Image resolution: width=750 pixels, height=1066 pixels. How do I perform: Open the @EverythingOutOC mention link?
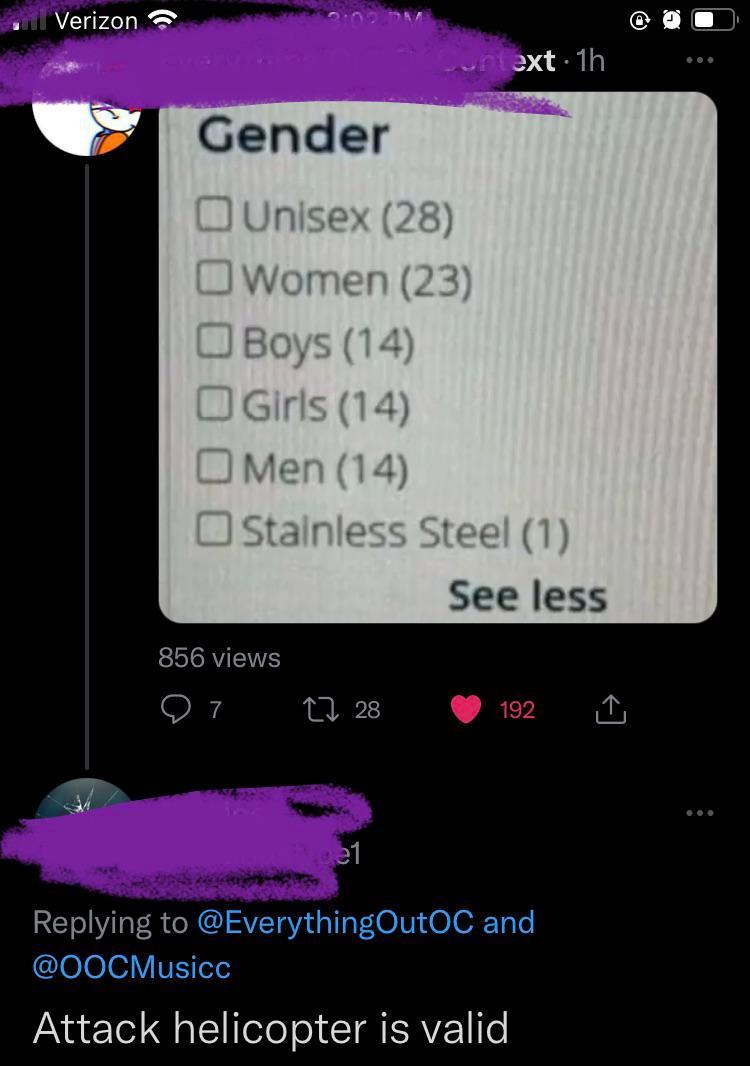(x=336, y=923)
